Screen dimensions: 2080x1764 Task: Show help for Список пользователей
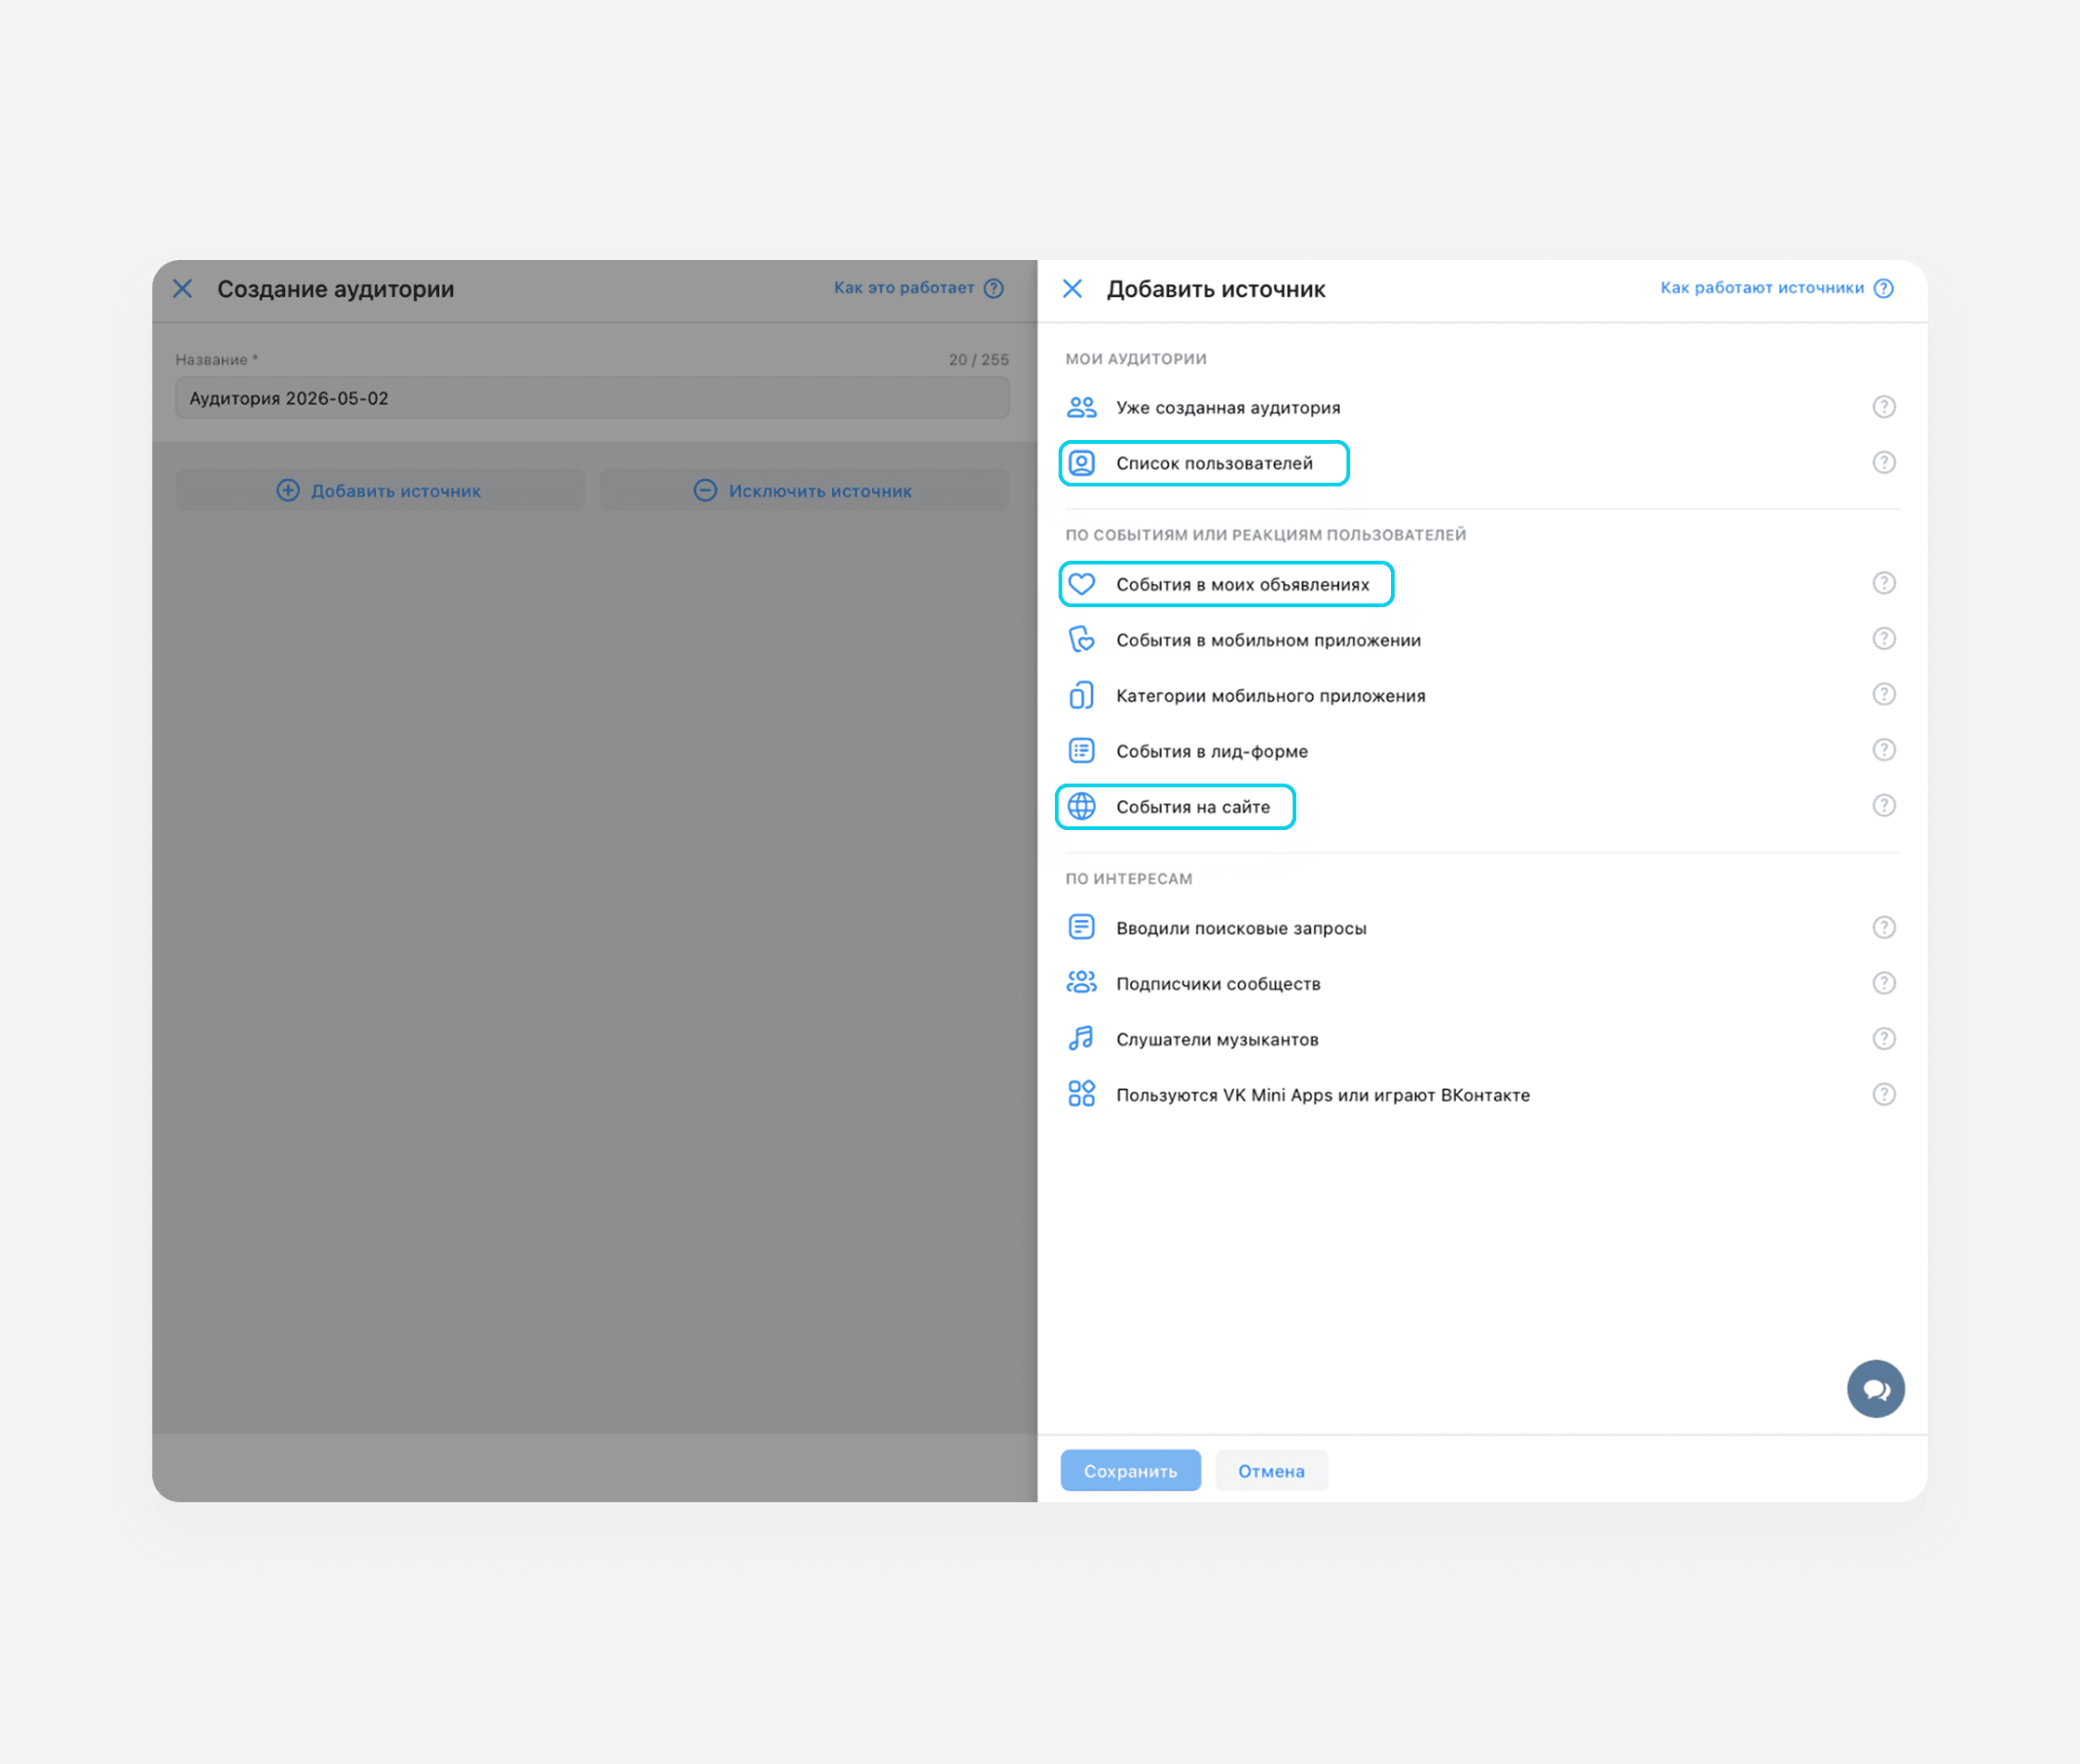coord(1884,463)
